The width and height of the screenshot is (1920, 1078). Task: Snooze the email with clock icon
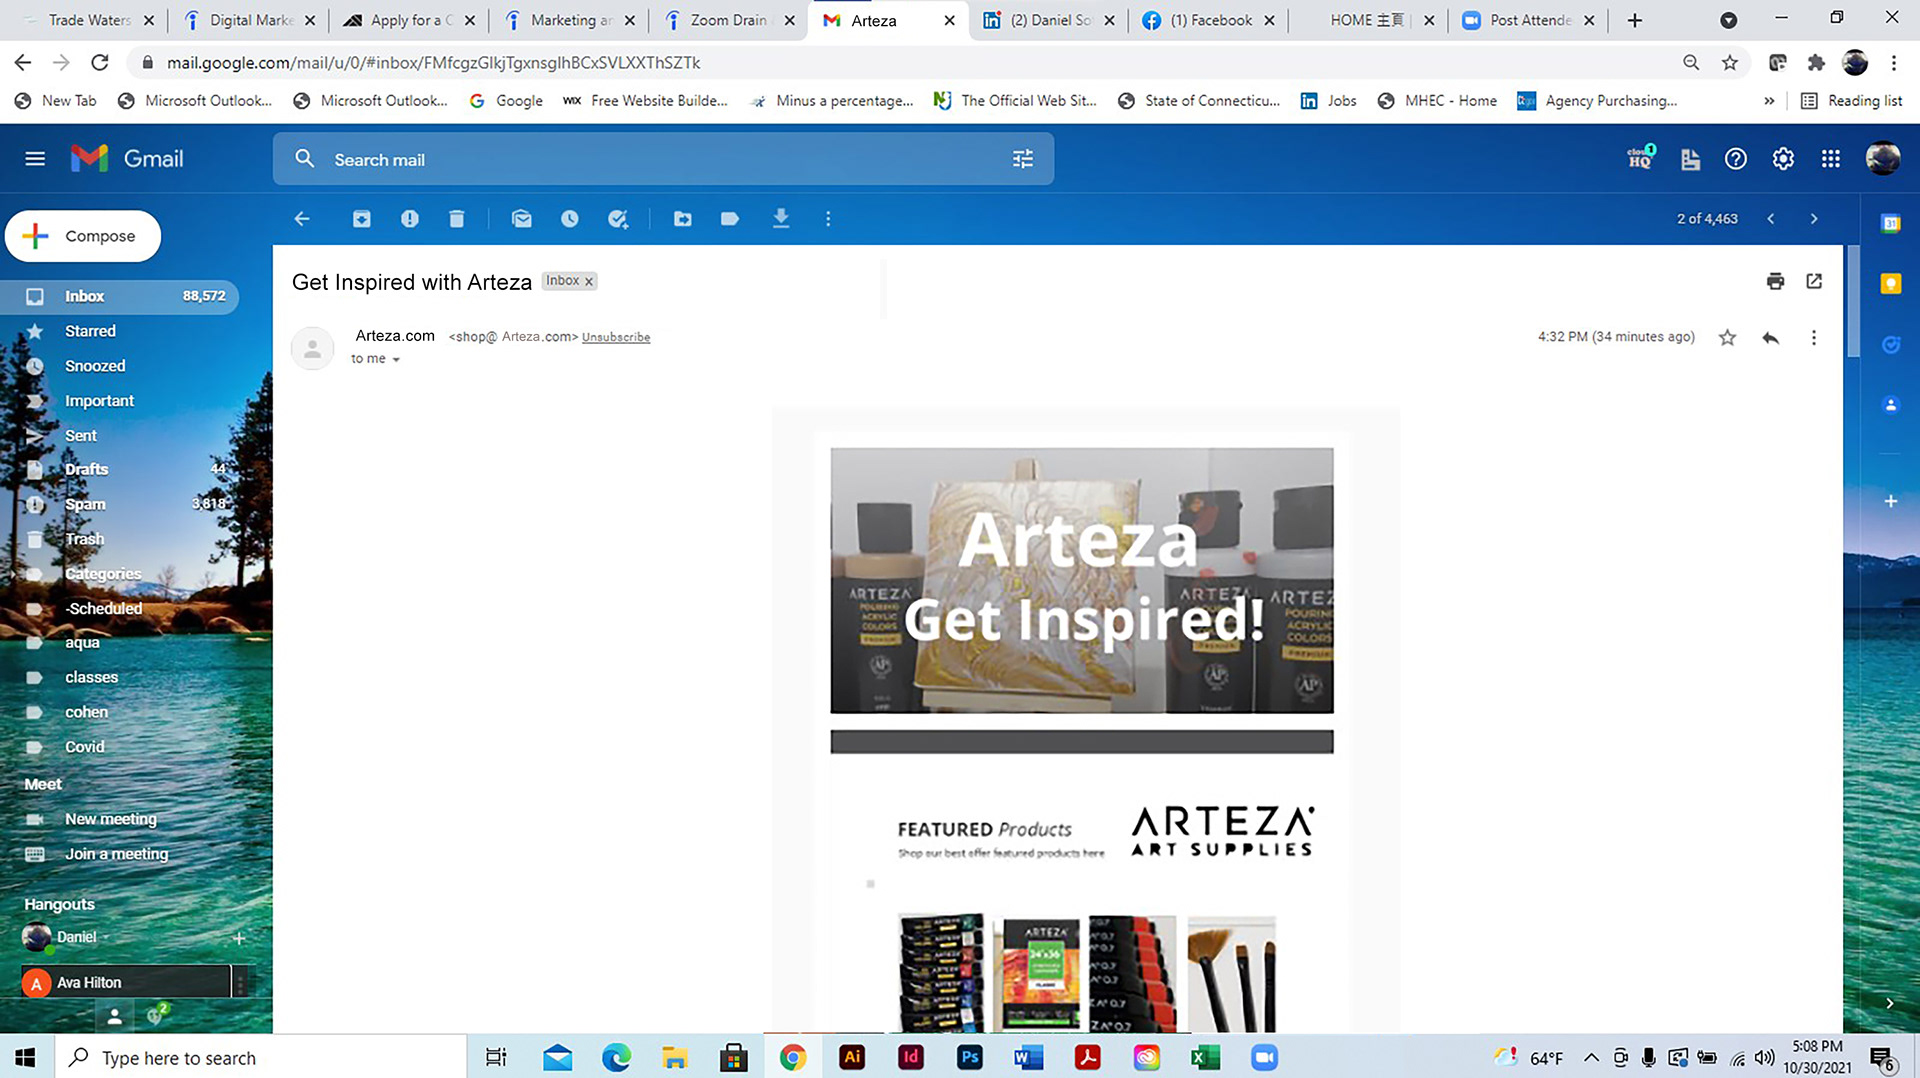tap(570, 218)
